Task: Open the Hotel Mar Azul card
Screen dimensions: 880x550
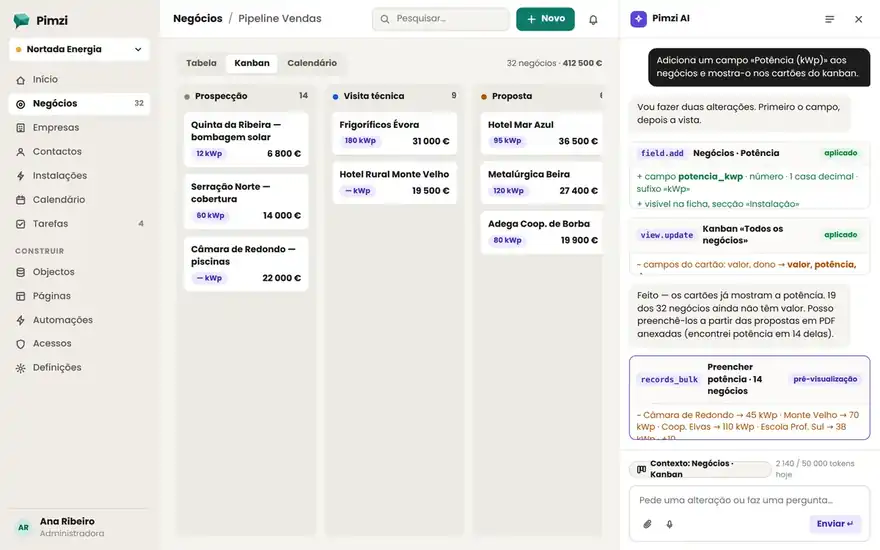Action: pos(542,134)
